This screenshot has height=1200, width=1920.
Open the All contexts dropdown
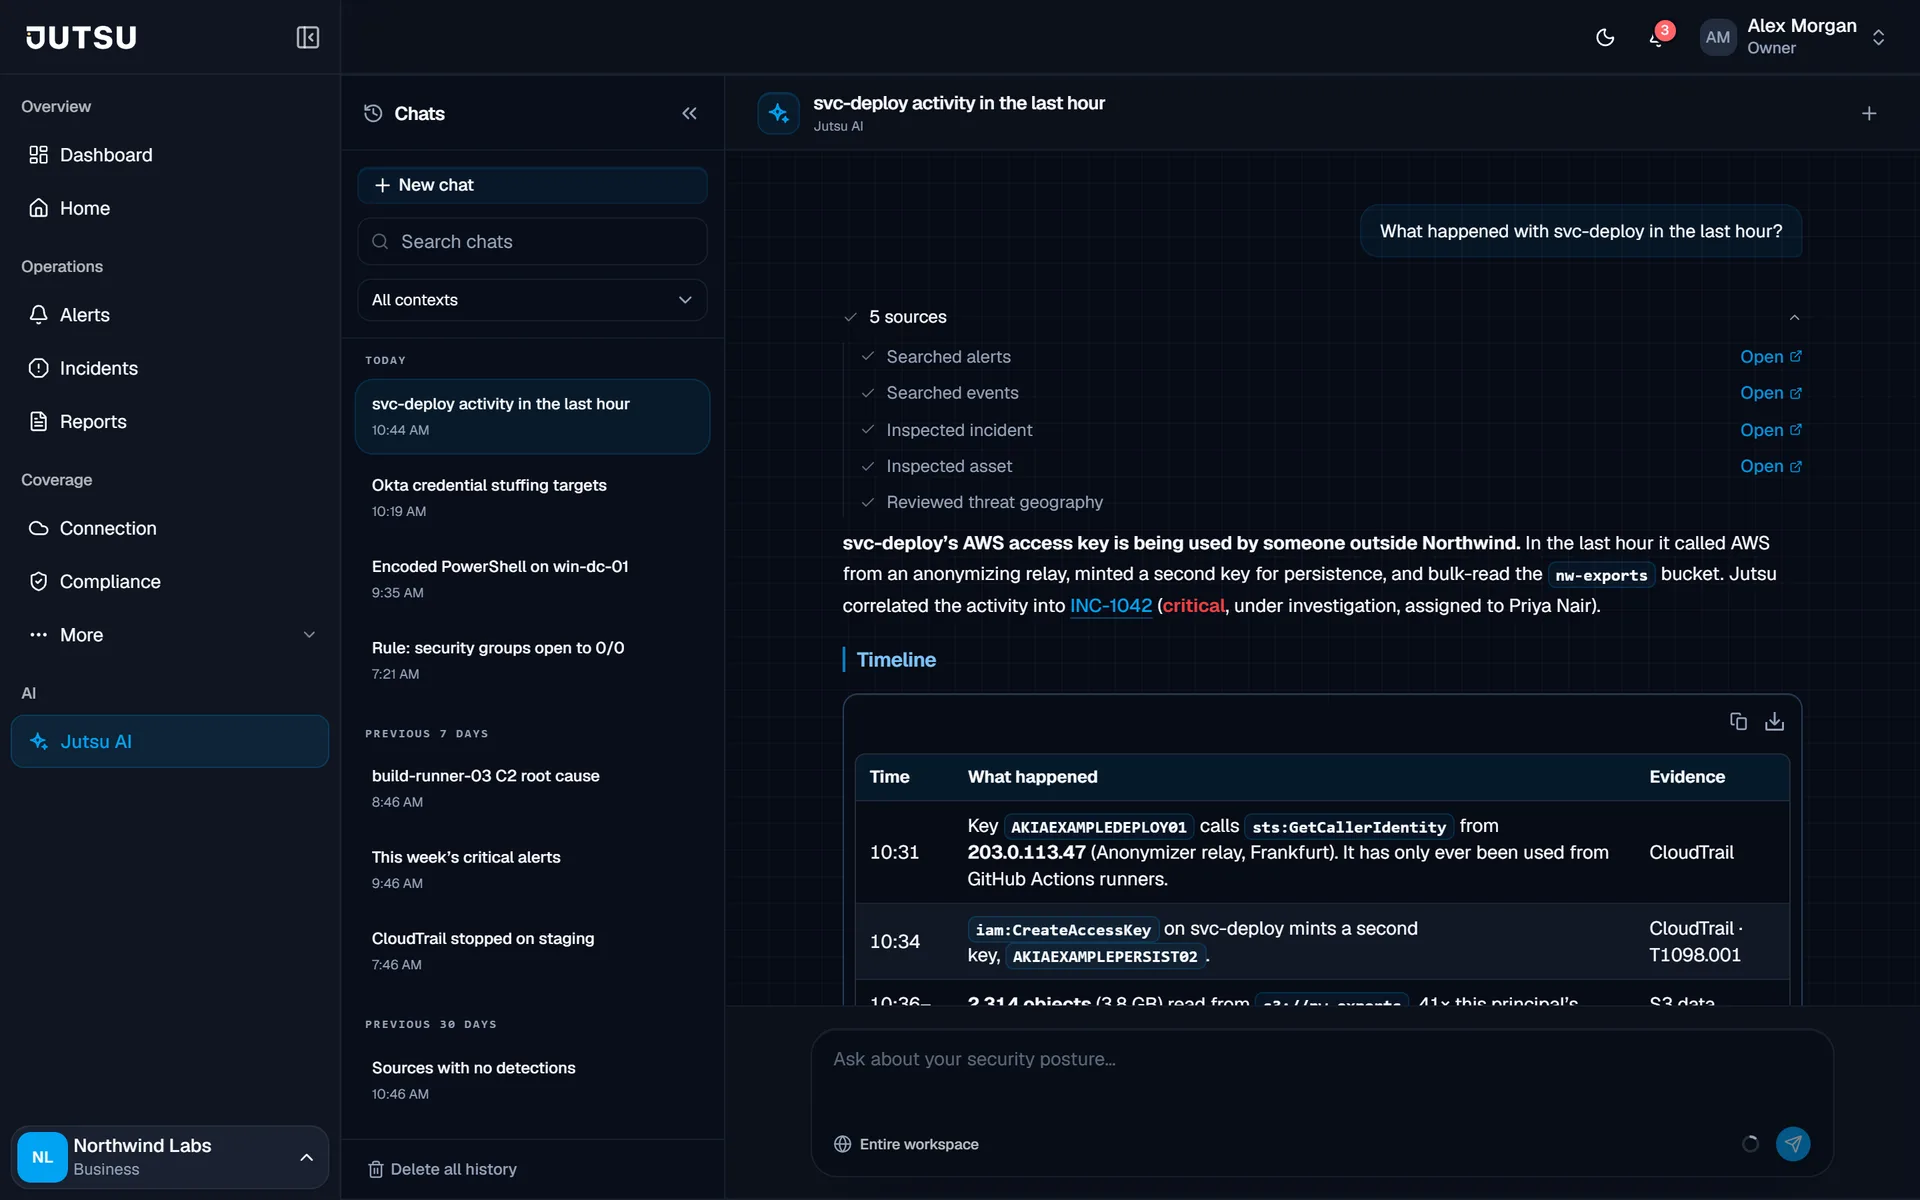[532, 300]
